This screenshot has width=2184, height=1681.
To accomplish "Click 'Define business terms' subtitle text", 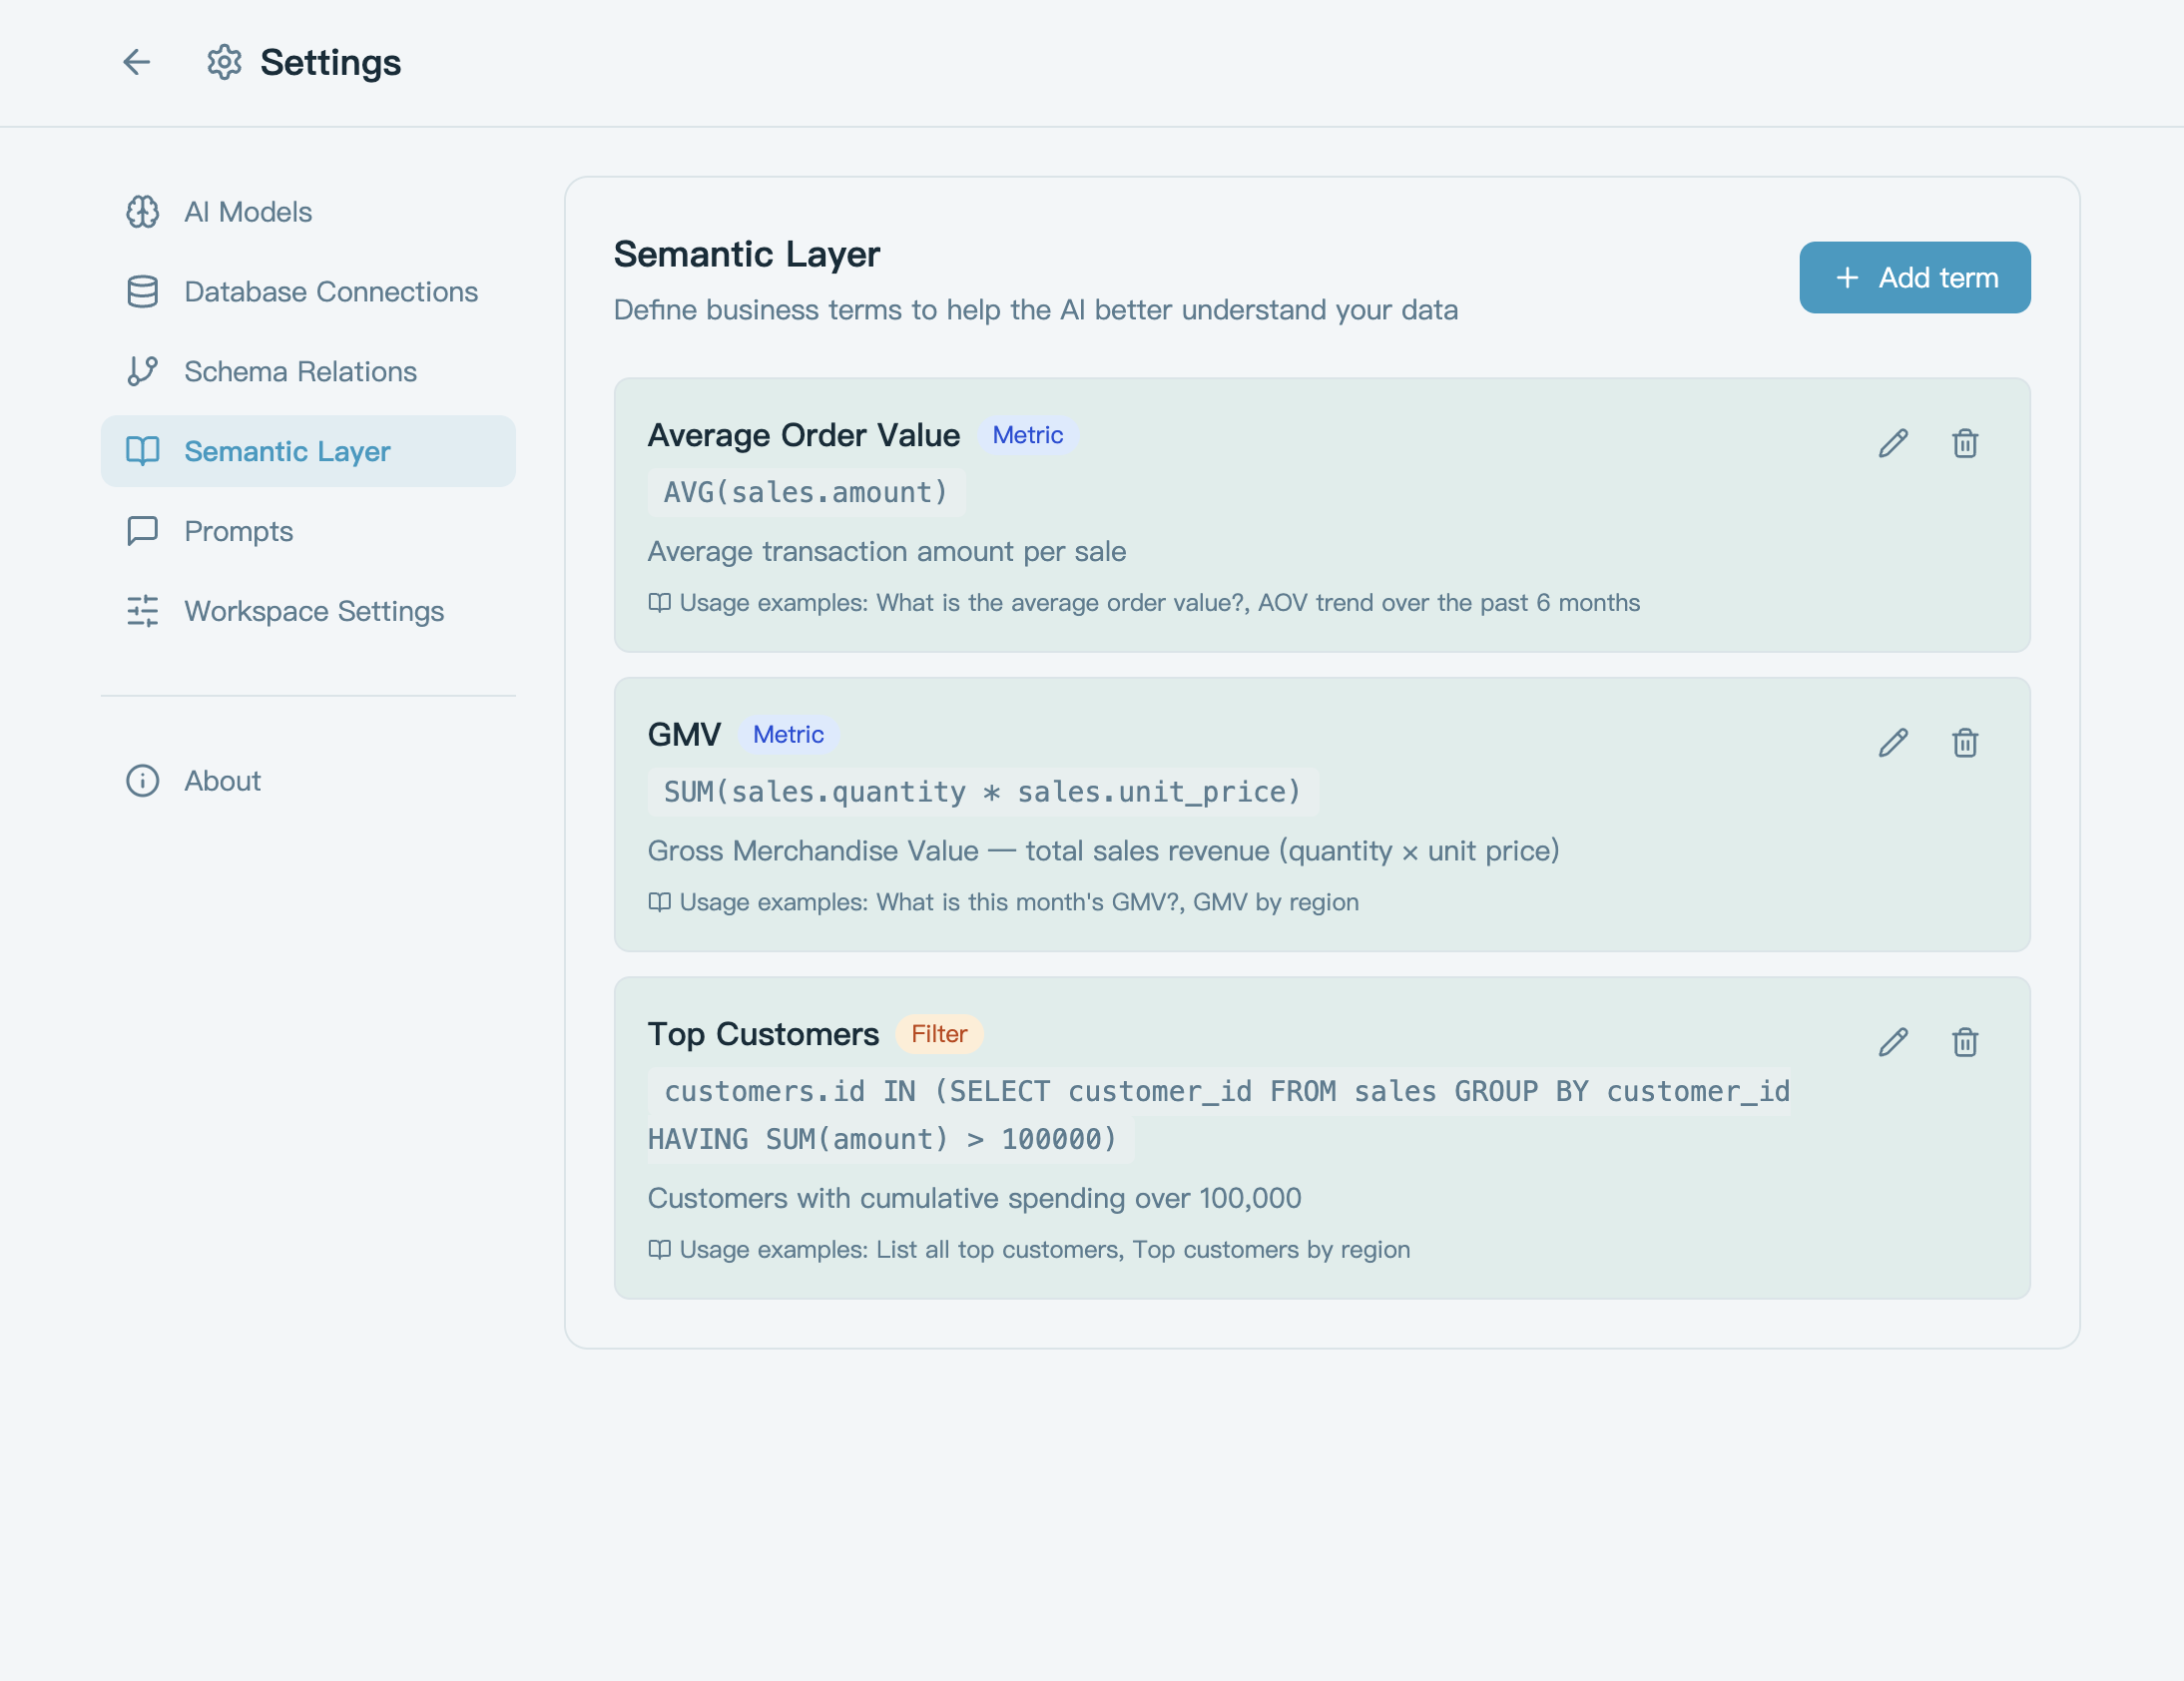I will click(1035, 310).
